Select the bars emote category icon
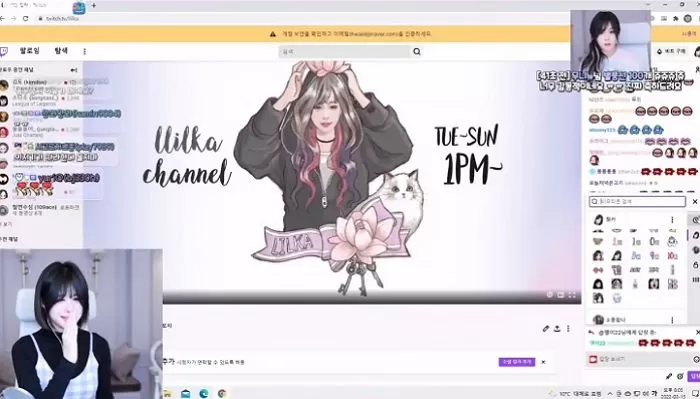 click(x=696, y=279)
